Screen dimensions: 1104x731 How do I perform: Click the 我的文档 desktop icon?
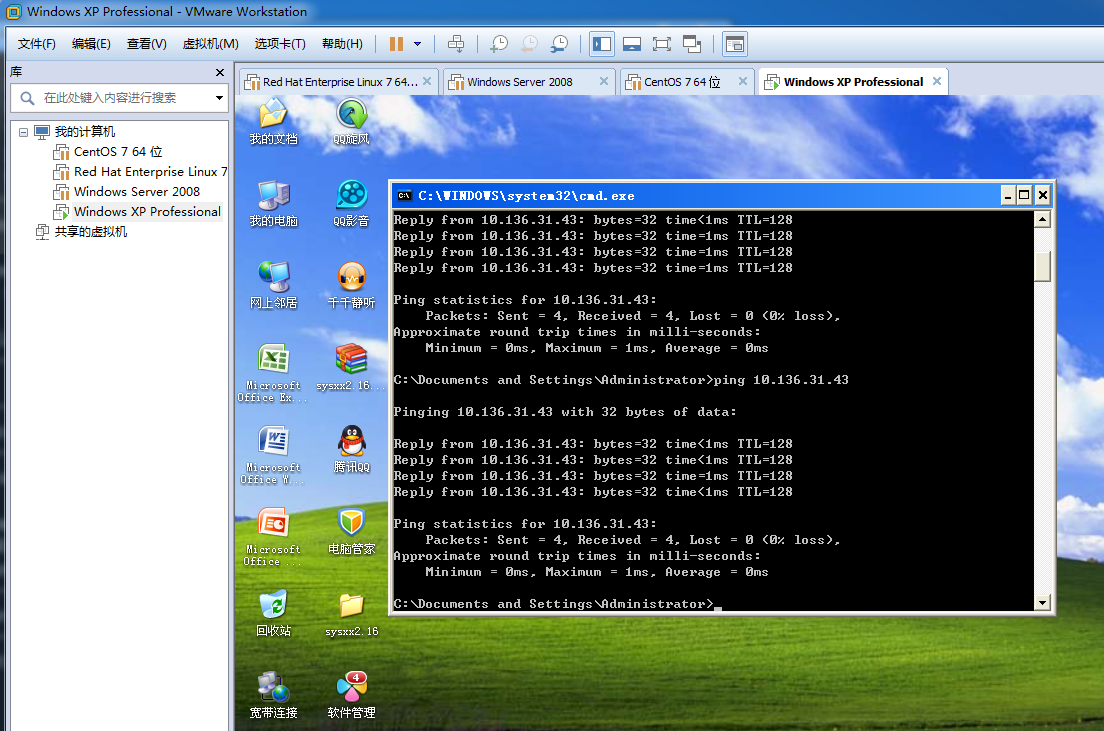[x=273, y=121]
